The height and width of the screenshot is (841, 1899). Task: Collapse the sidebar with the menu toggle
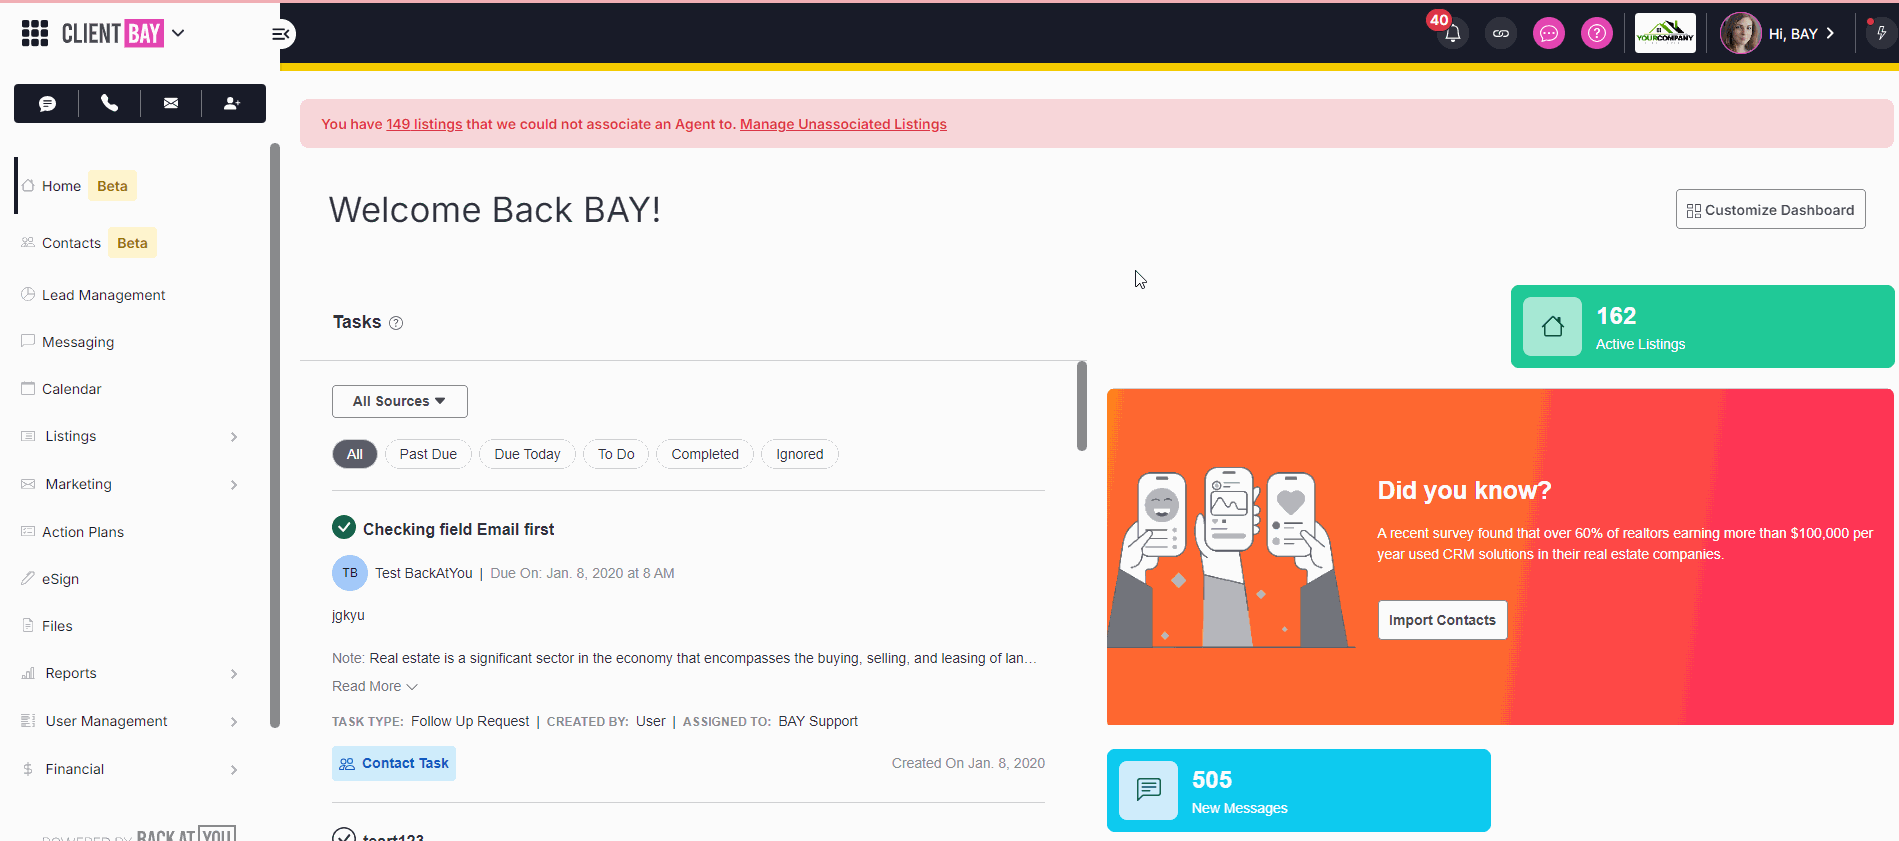point(281,34)
